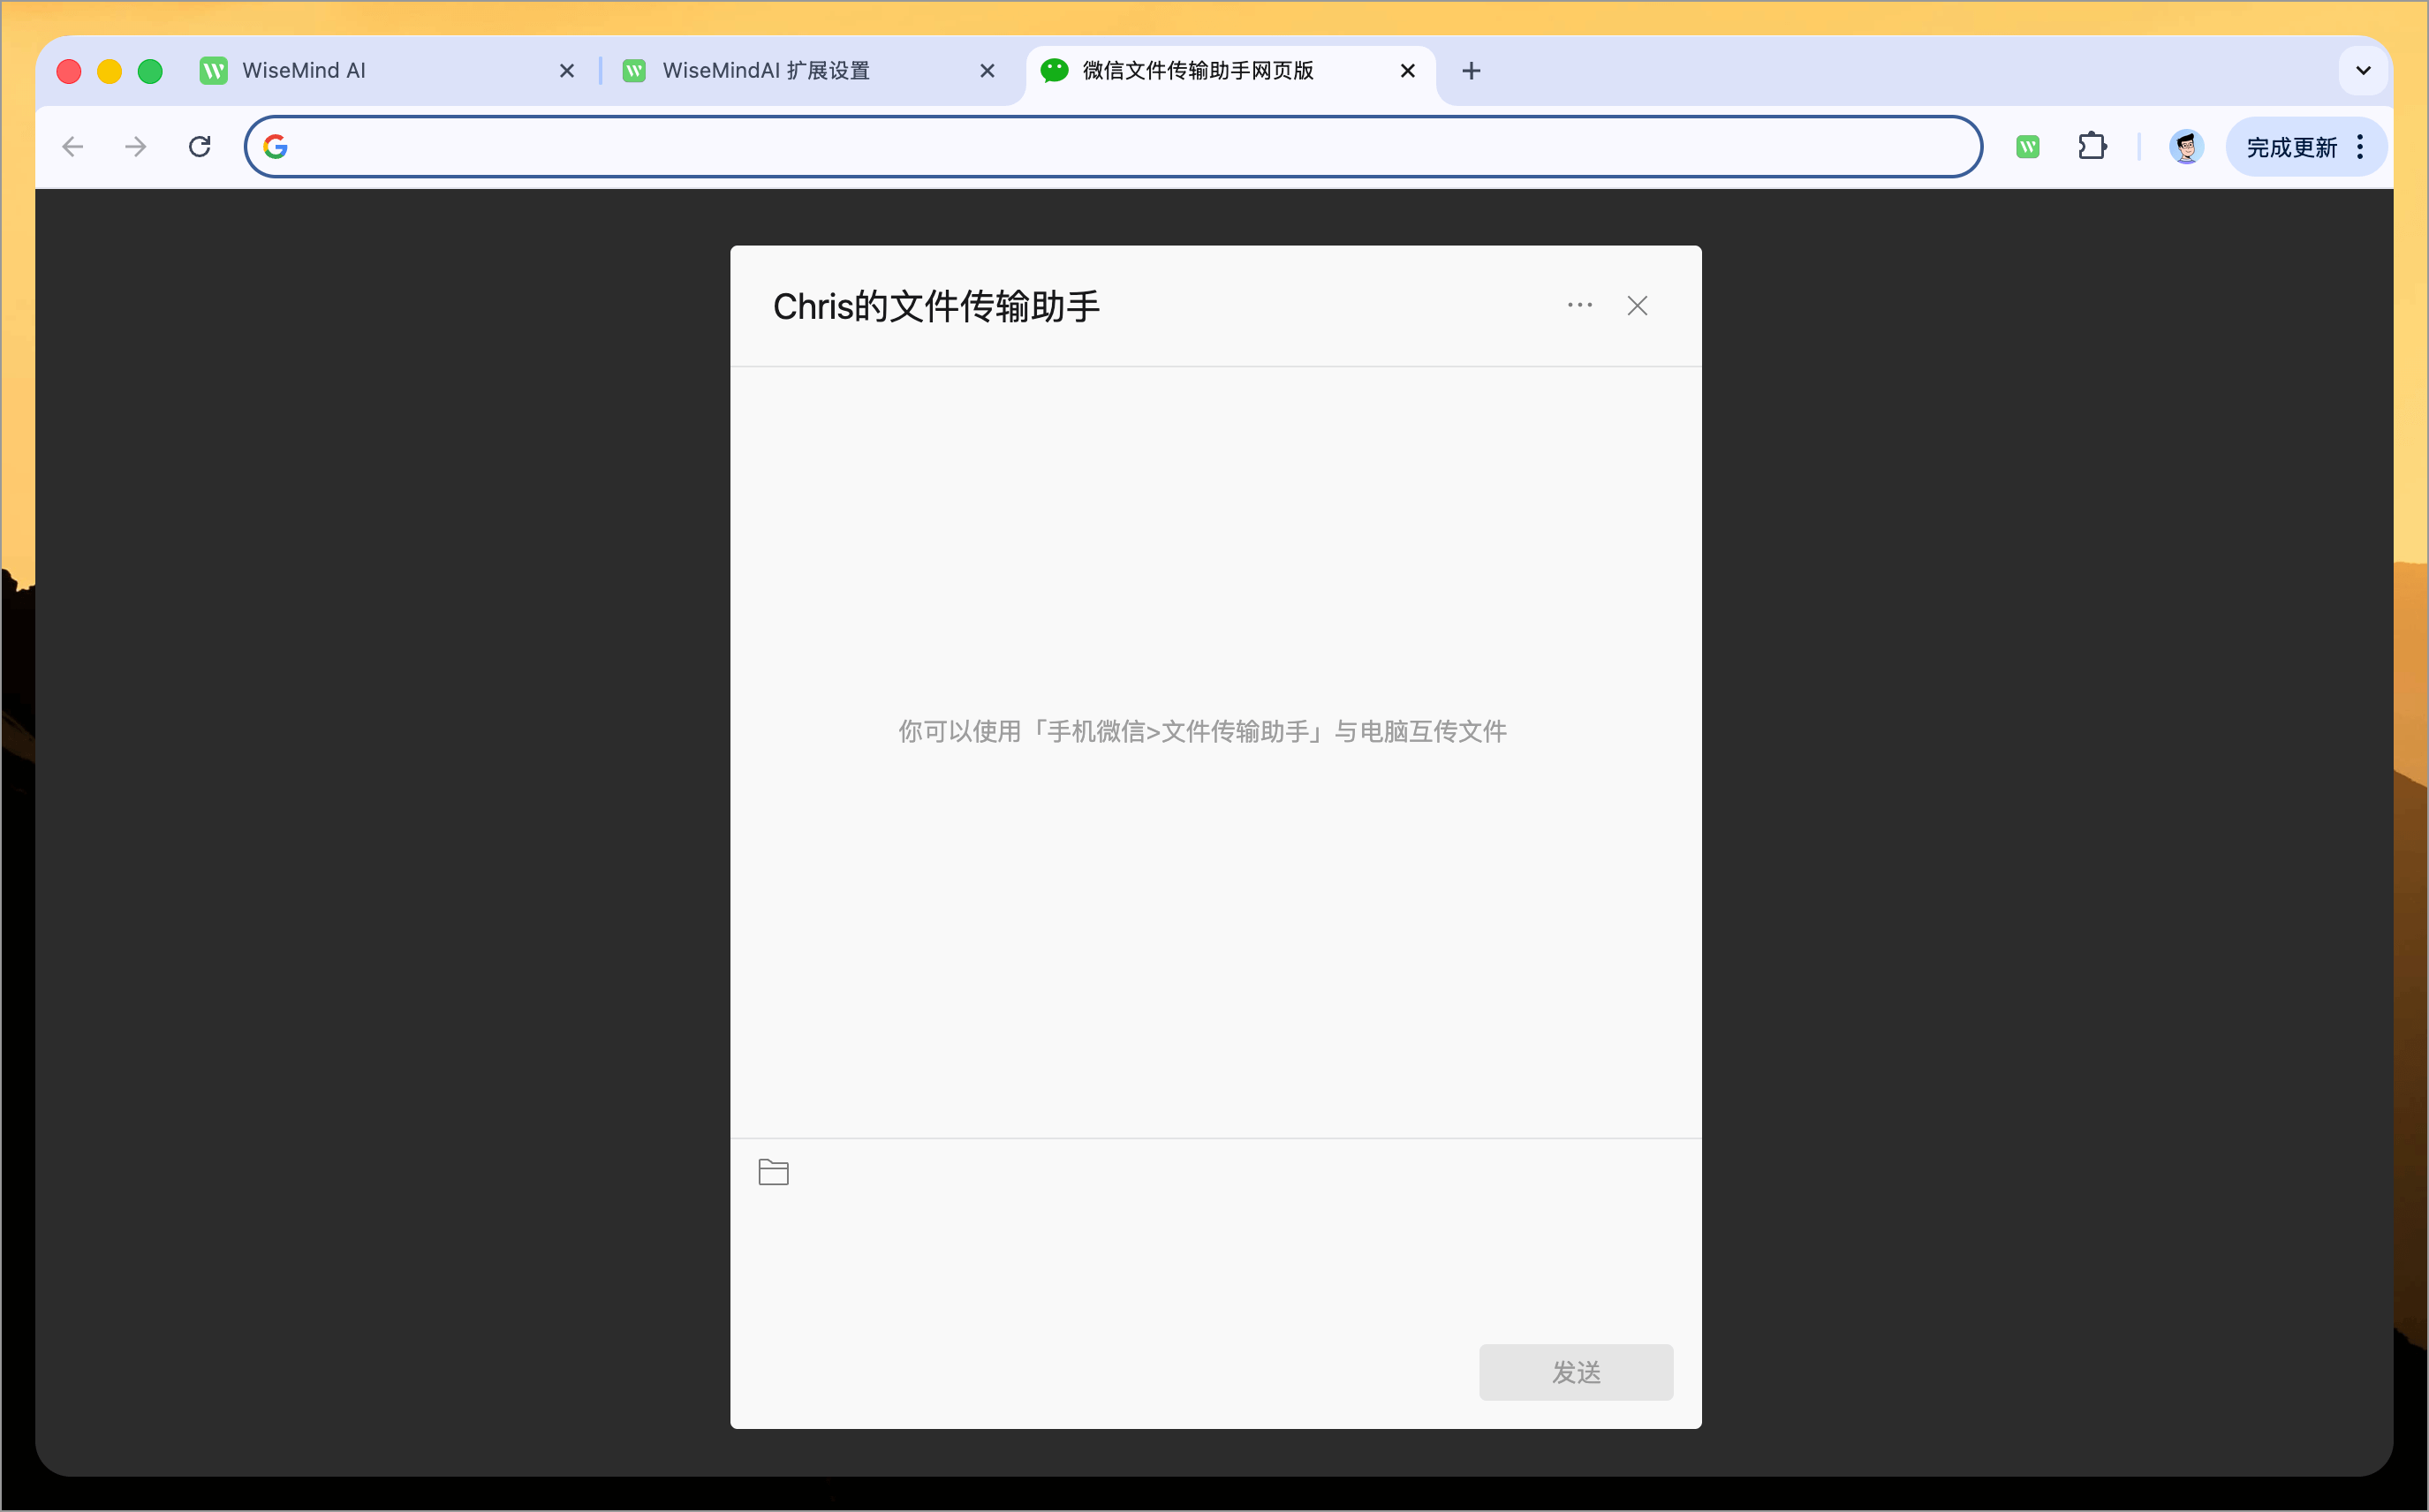Open the tab search chevron

point(2363,70)
